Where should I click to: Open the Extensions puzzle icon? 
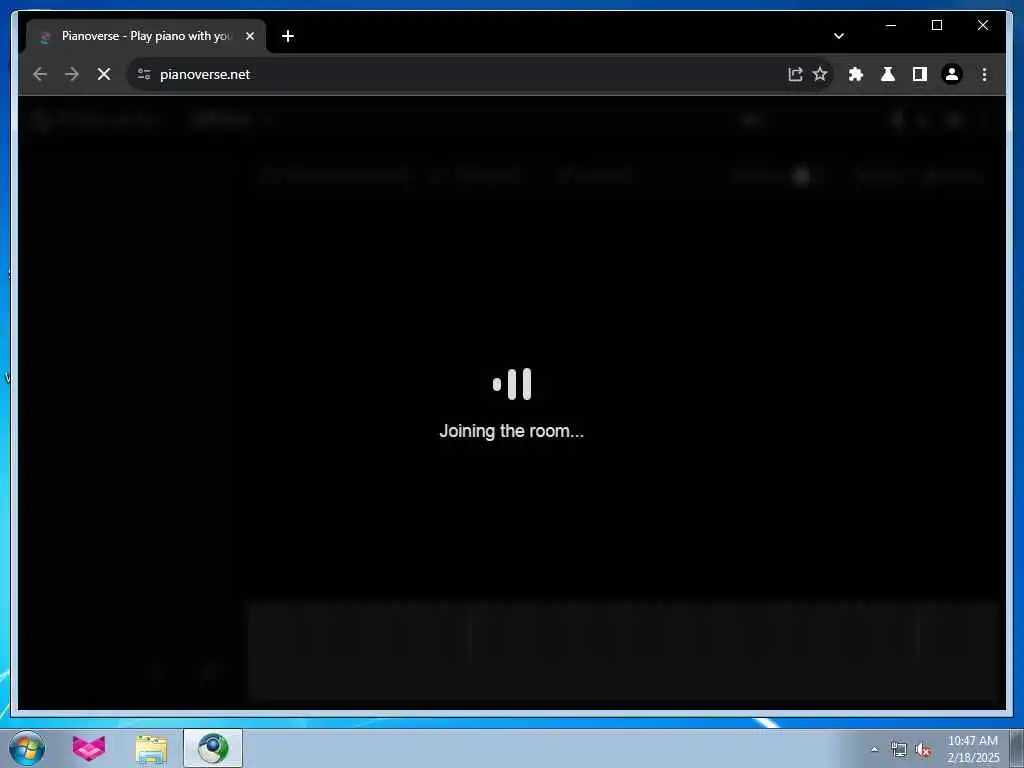tap(856, 74)
